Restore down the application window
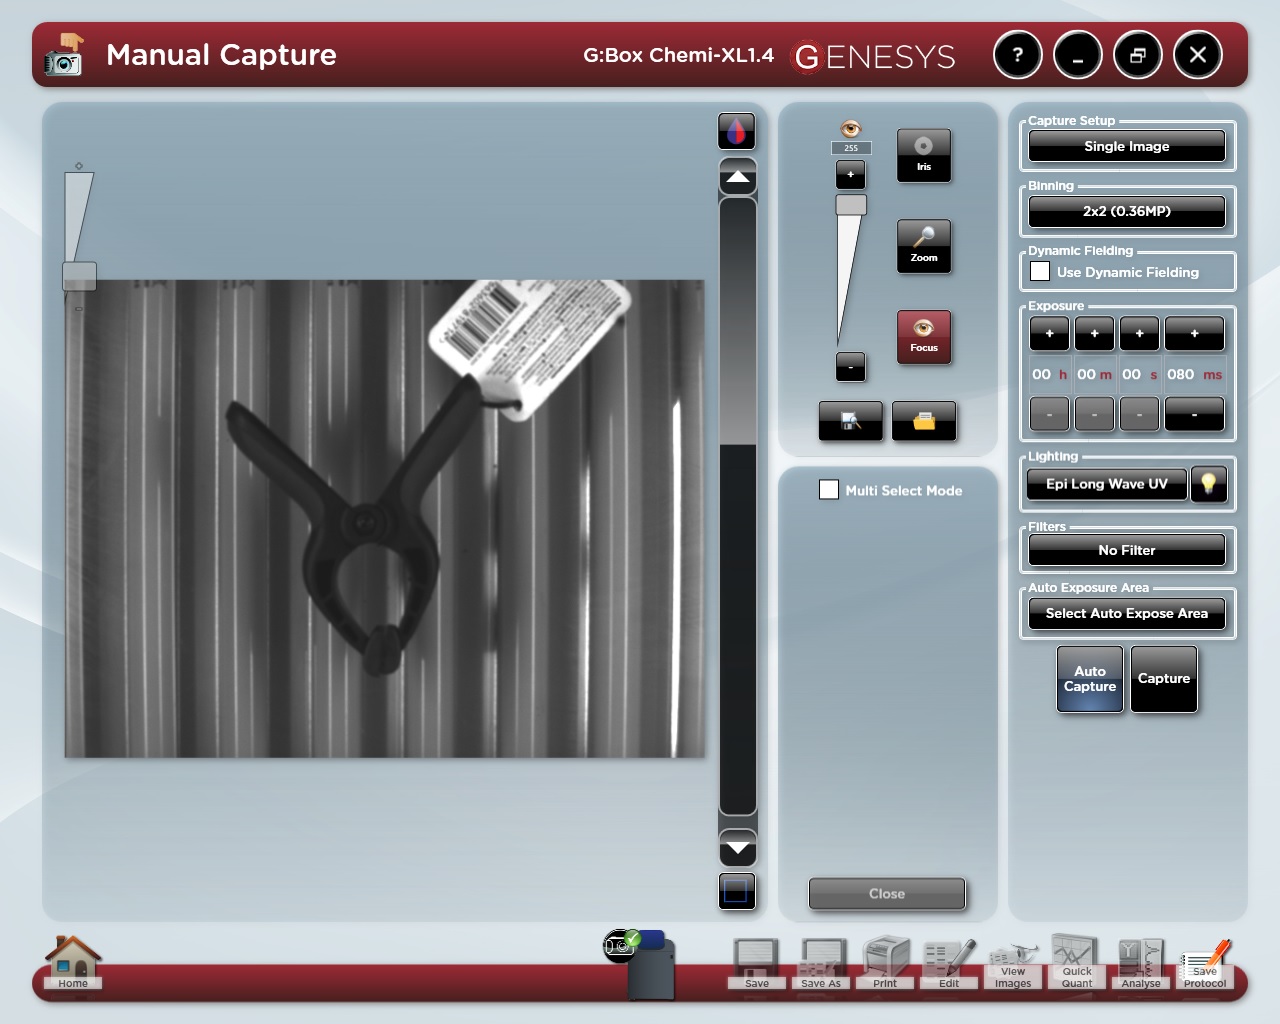 pyautogui.click(x=1138, y=55)
